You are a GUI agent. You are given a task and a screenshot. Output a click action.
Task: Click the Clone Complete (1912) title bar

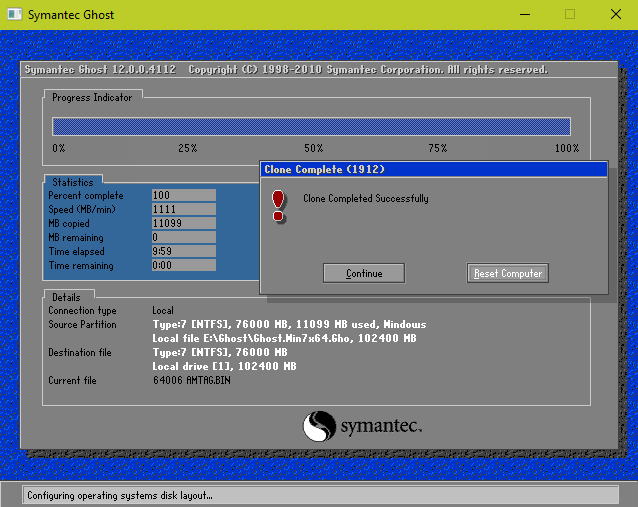click(x=434, y=169)
